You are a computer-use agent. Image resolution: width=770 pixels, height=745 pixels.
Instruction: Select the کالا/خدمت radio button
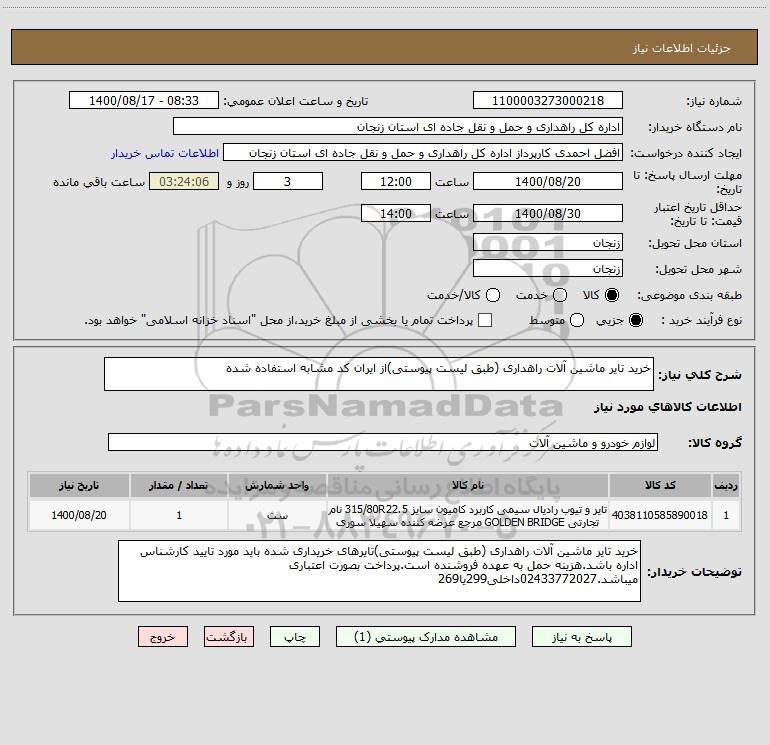[493, 295]
